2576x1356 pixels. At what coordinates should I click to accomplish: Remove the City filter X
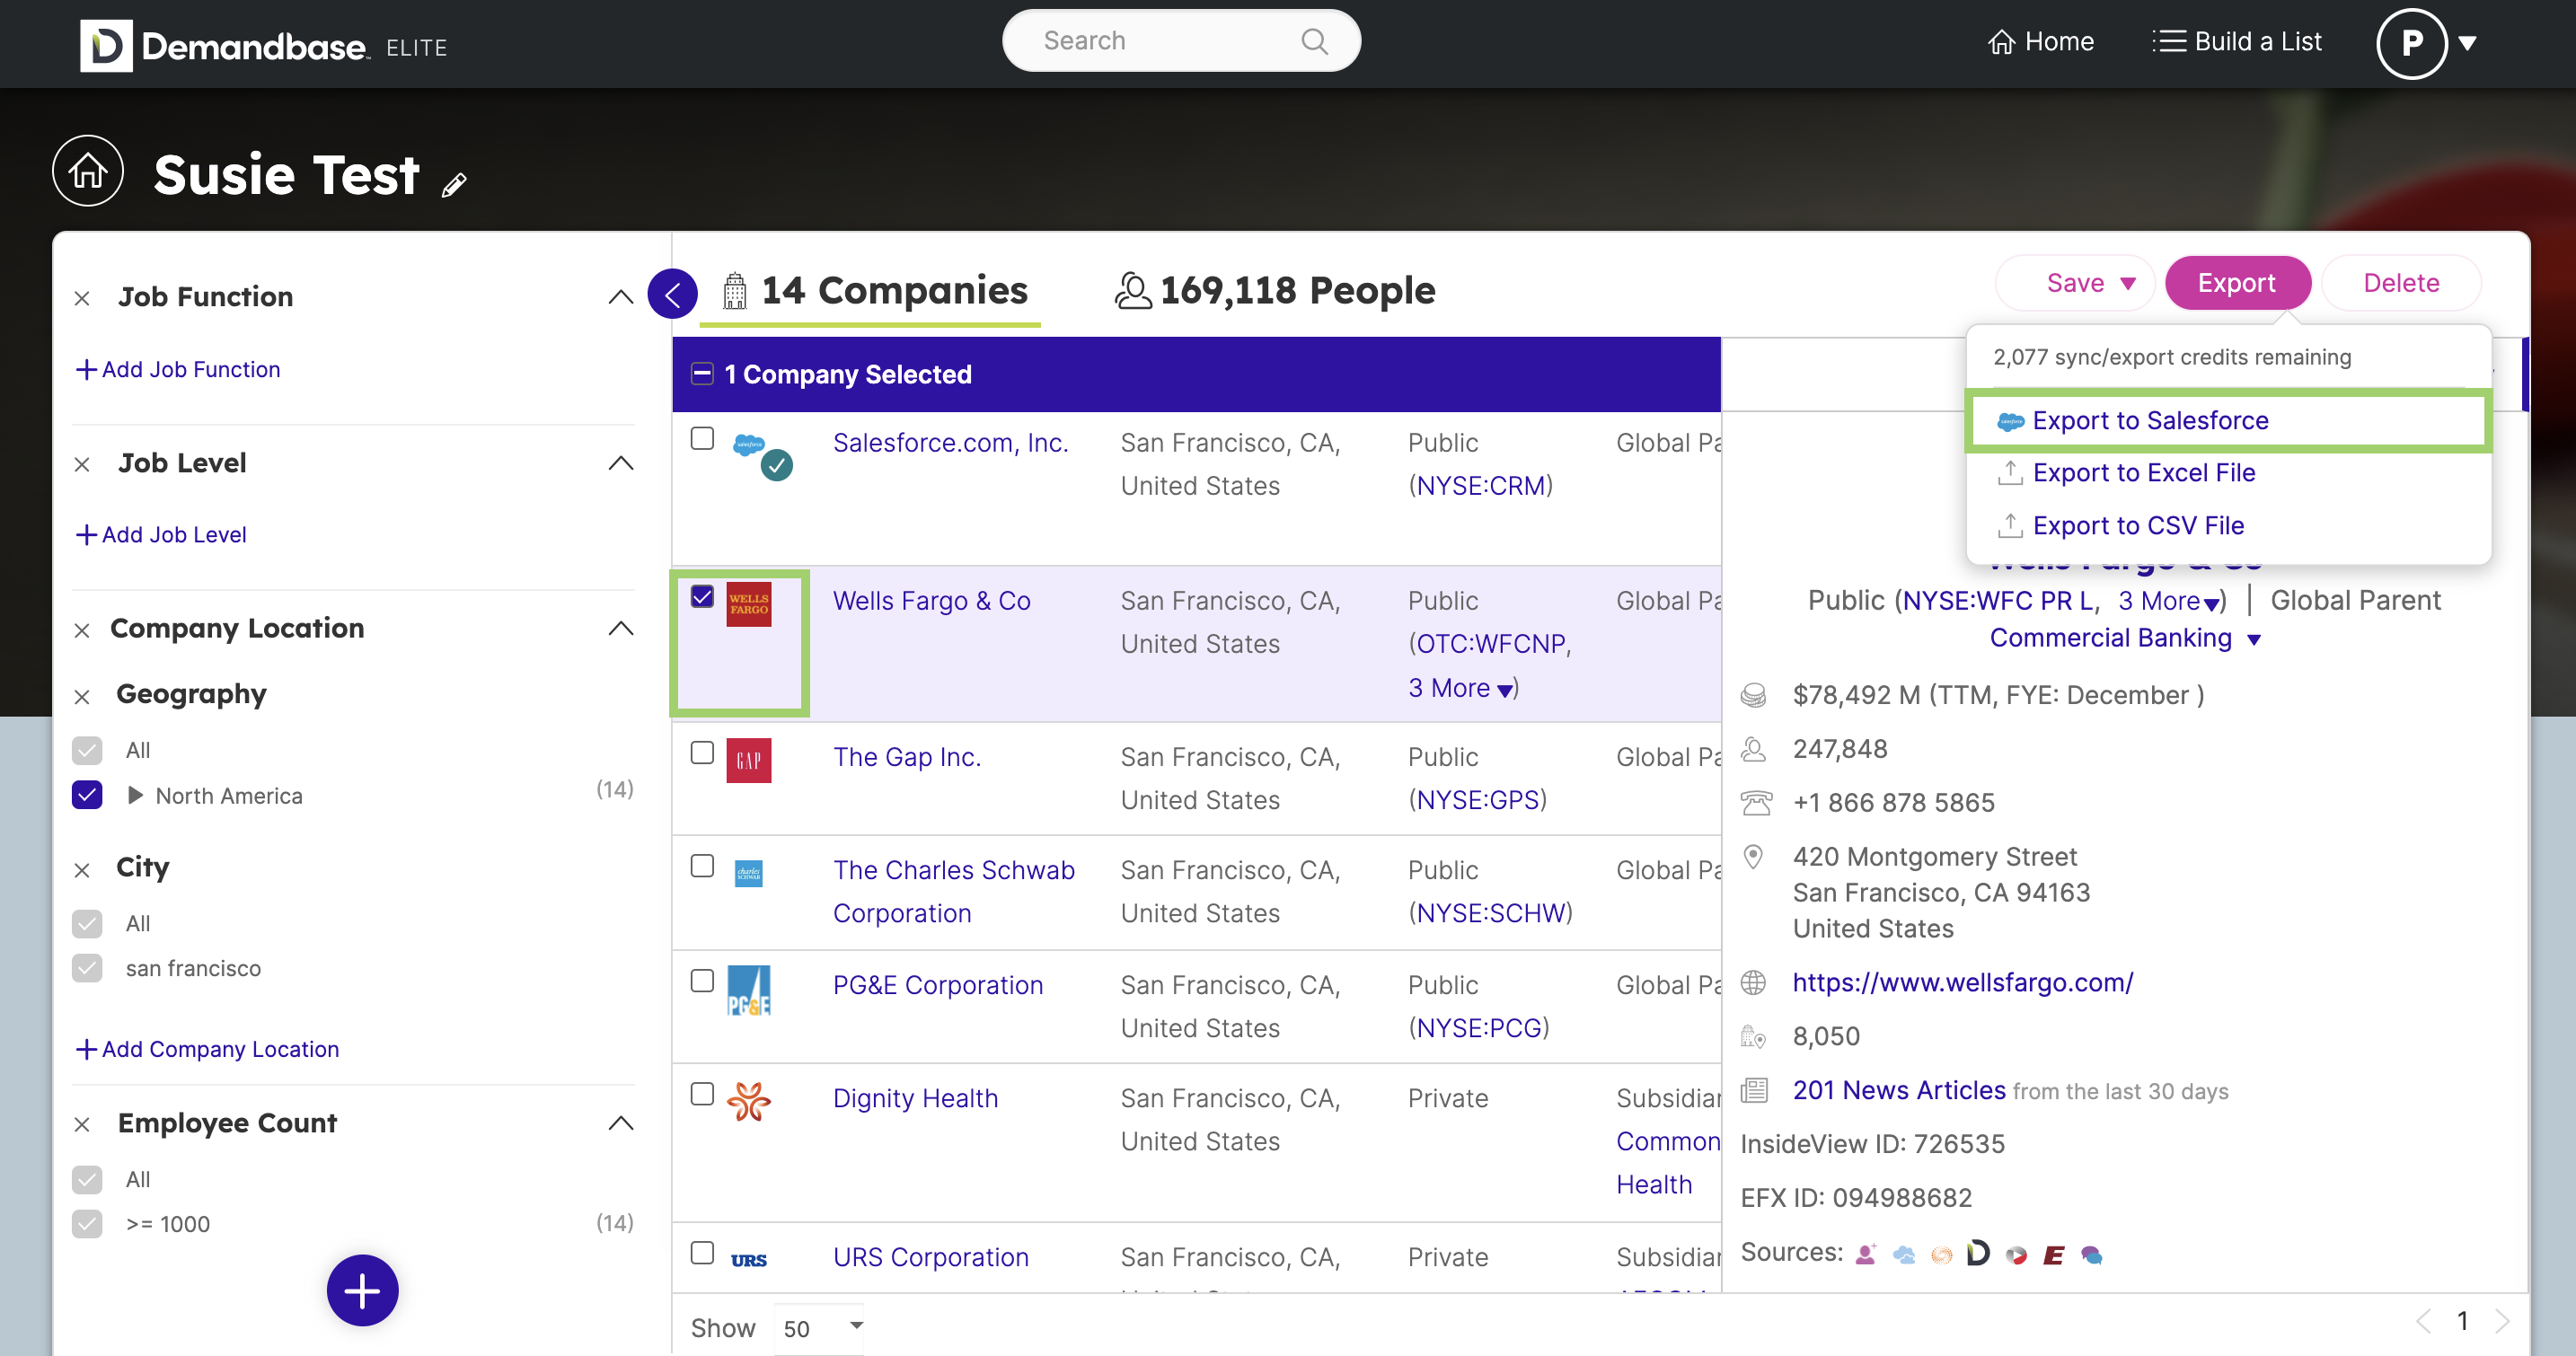click(82, 870)
